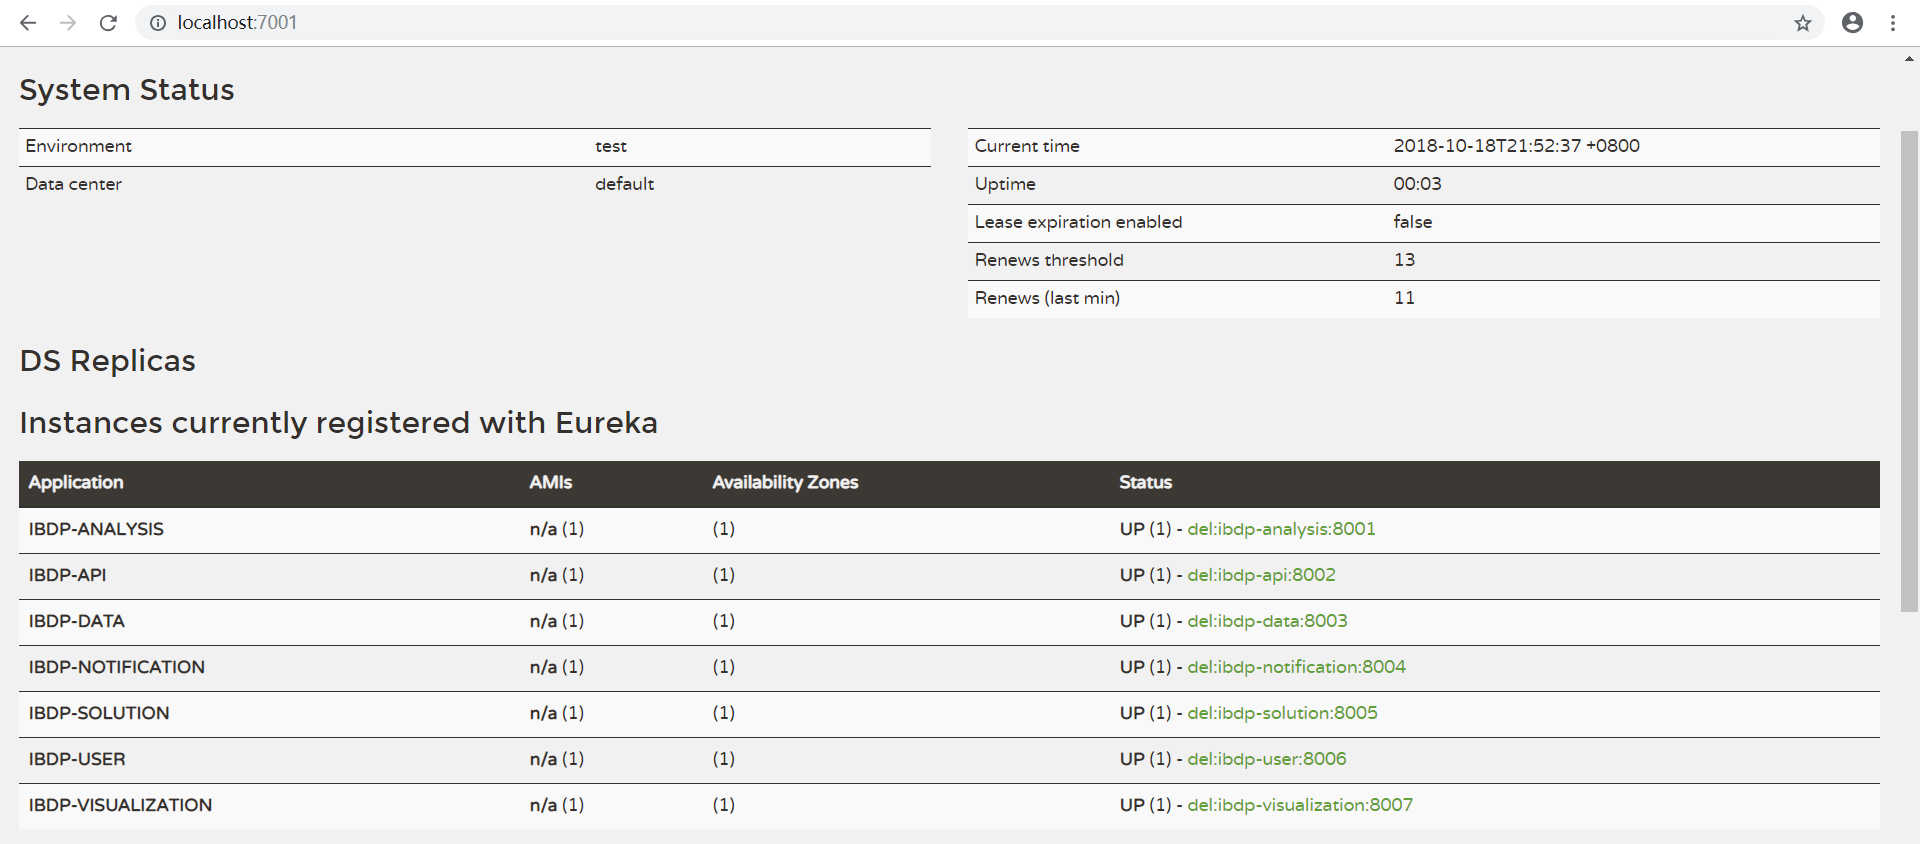
Task: Click the DS Replicas heading
Action: [108, 361]
